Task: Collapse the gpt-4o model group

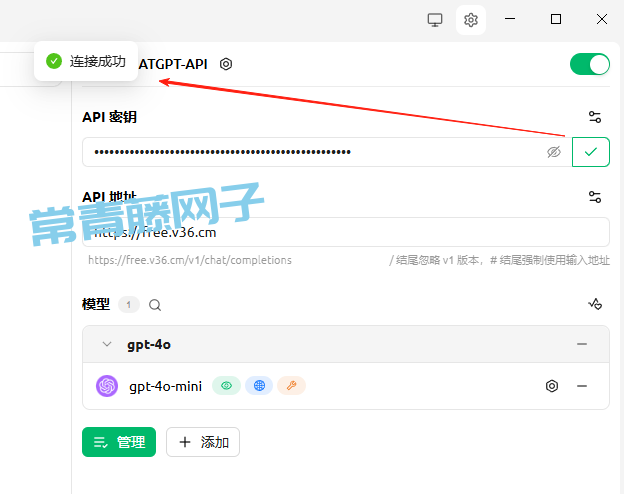Action: click(x=107, y=344)
